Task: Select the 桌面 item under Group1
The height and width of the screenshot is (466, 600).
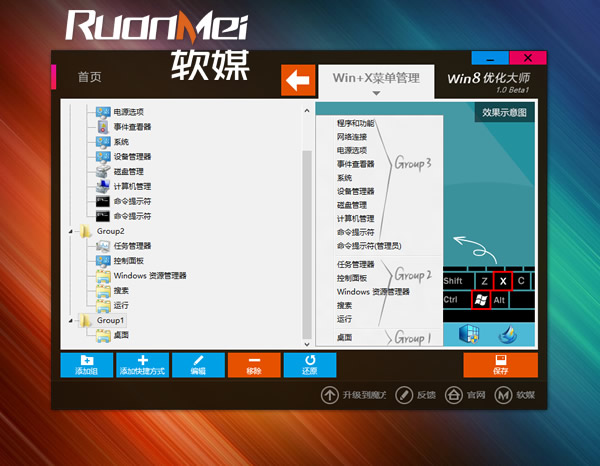Action: pos(120,335)
